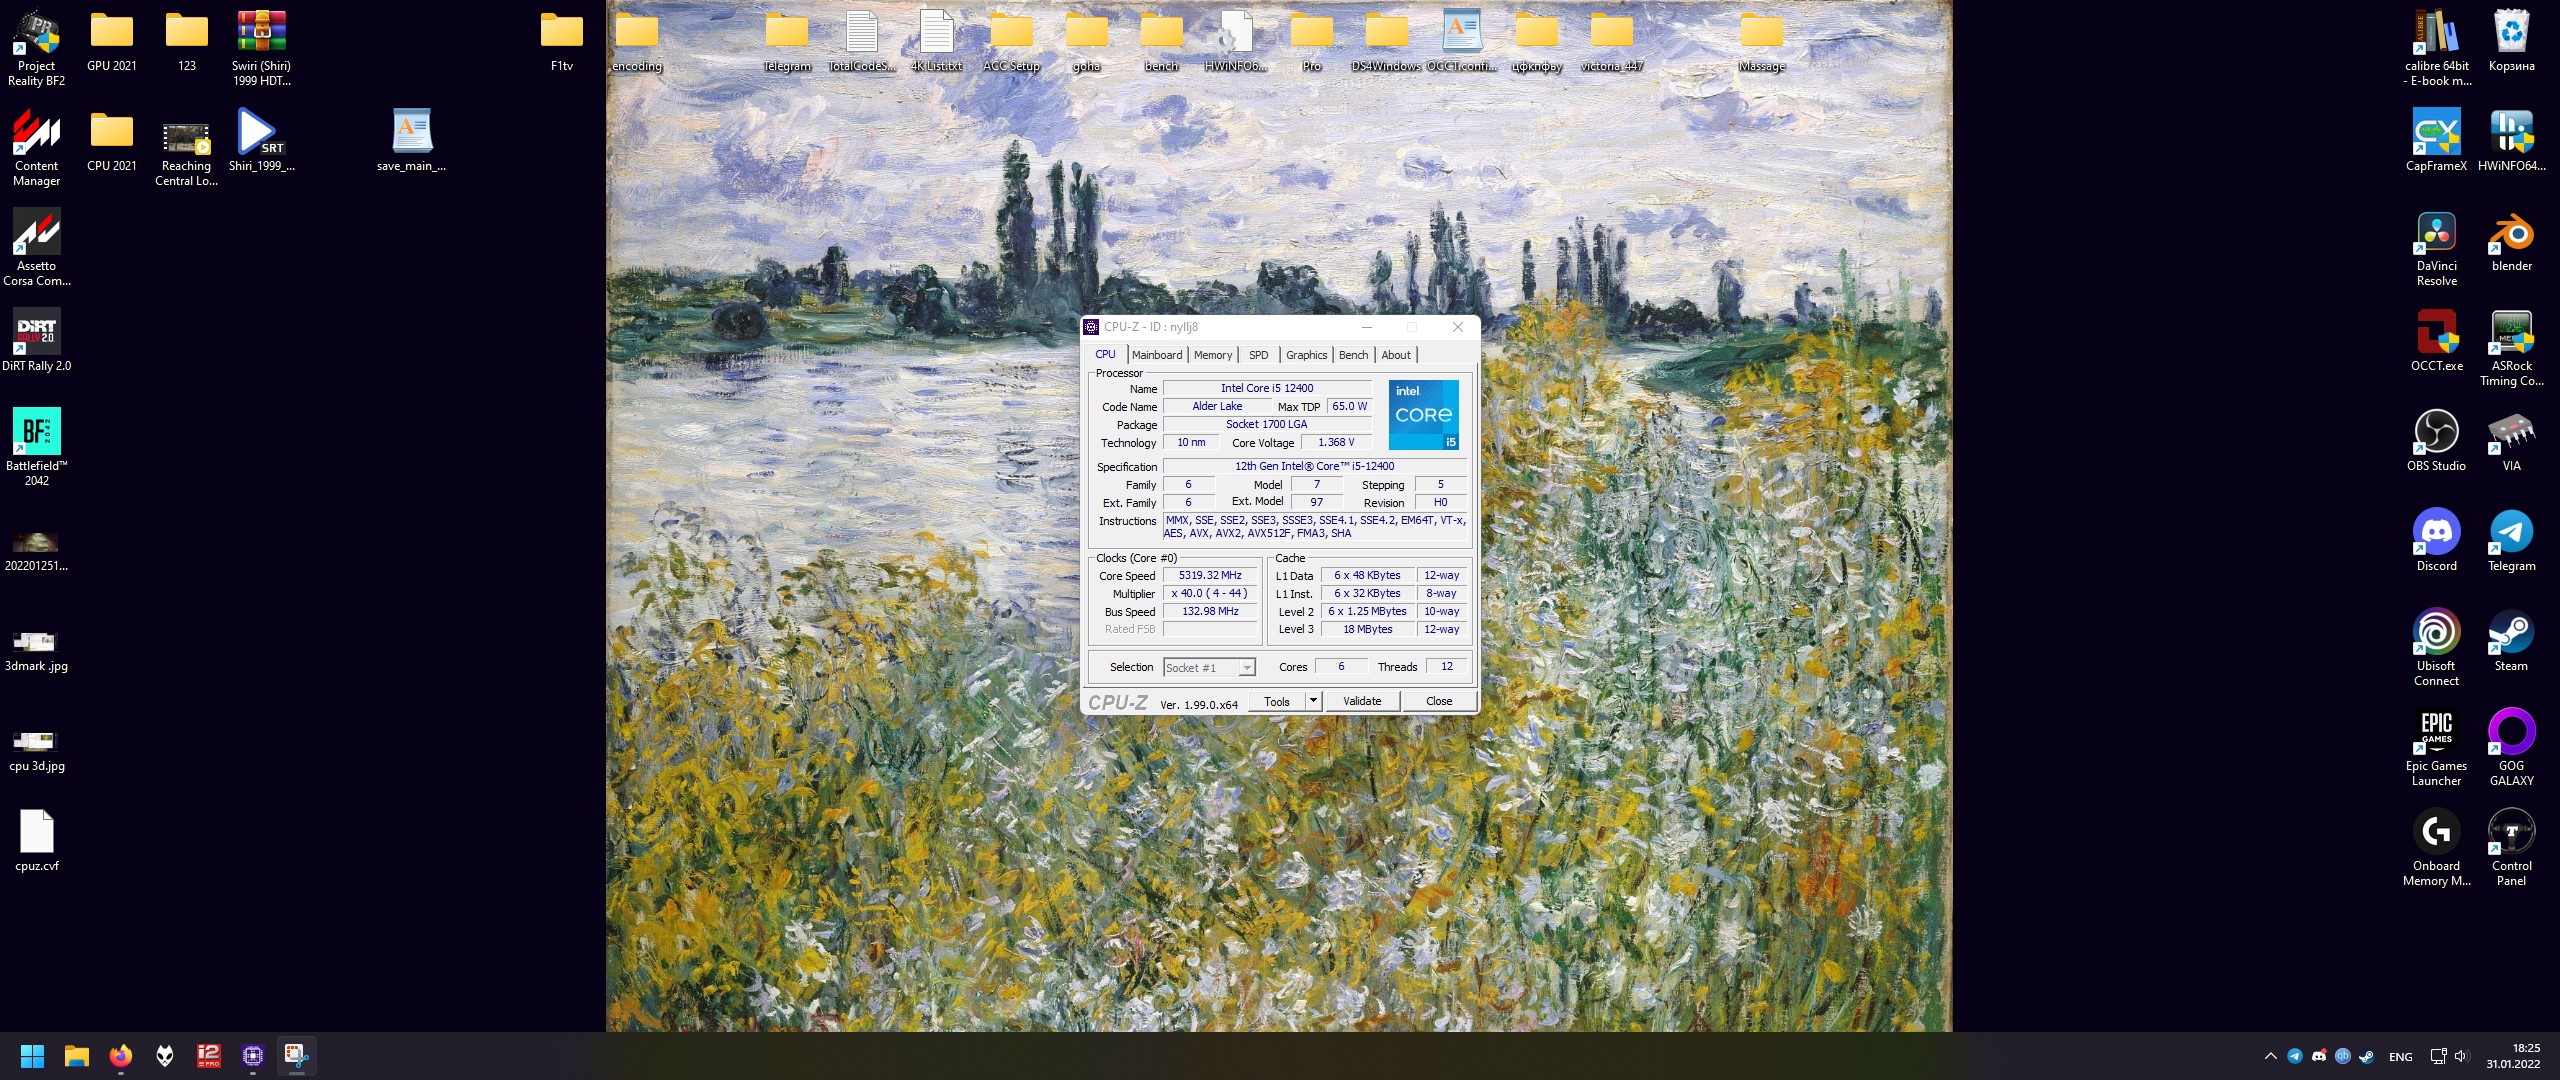The width and height of the screenshot is (2560, 1080).
Task: Open the save_main document file
Action: [x=411, y=140]
